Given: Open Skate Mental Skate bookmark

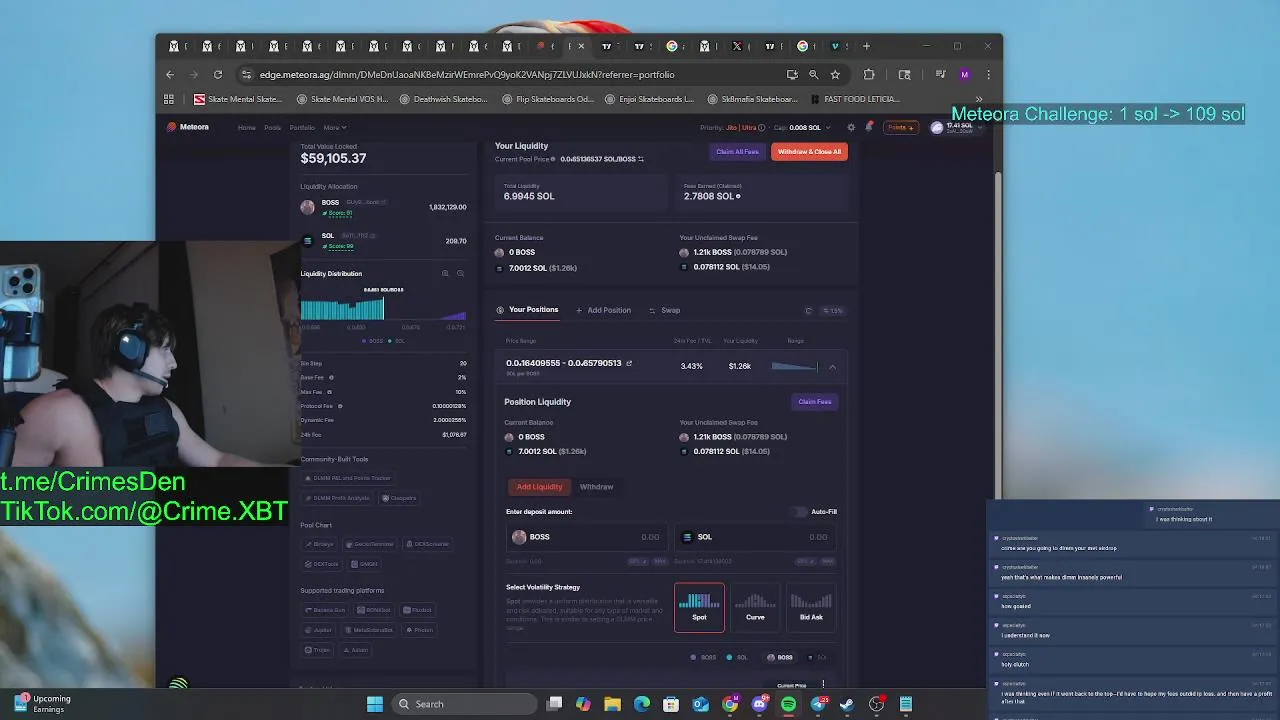Looking at the screenshot, I should click(238, 99).
